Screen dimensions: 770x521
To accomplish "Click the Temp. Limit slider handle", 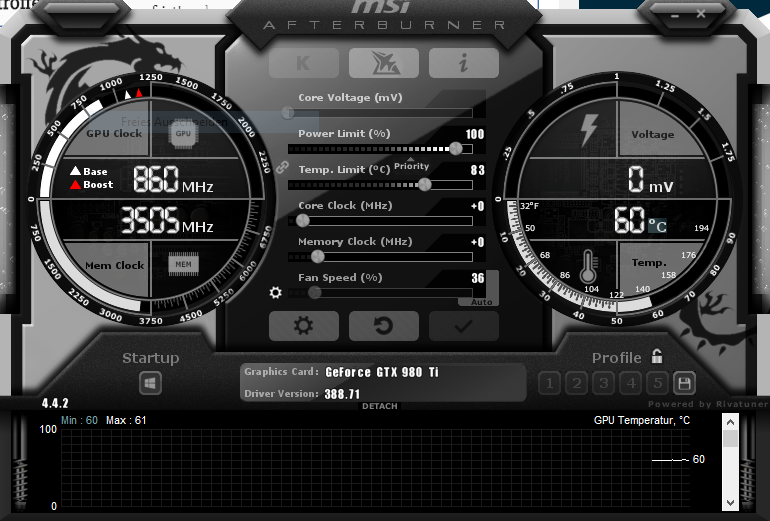I will tap(425, 185).
